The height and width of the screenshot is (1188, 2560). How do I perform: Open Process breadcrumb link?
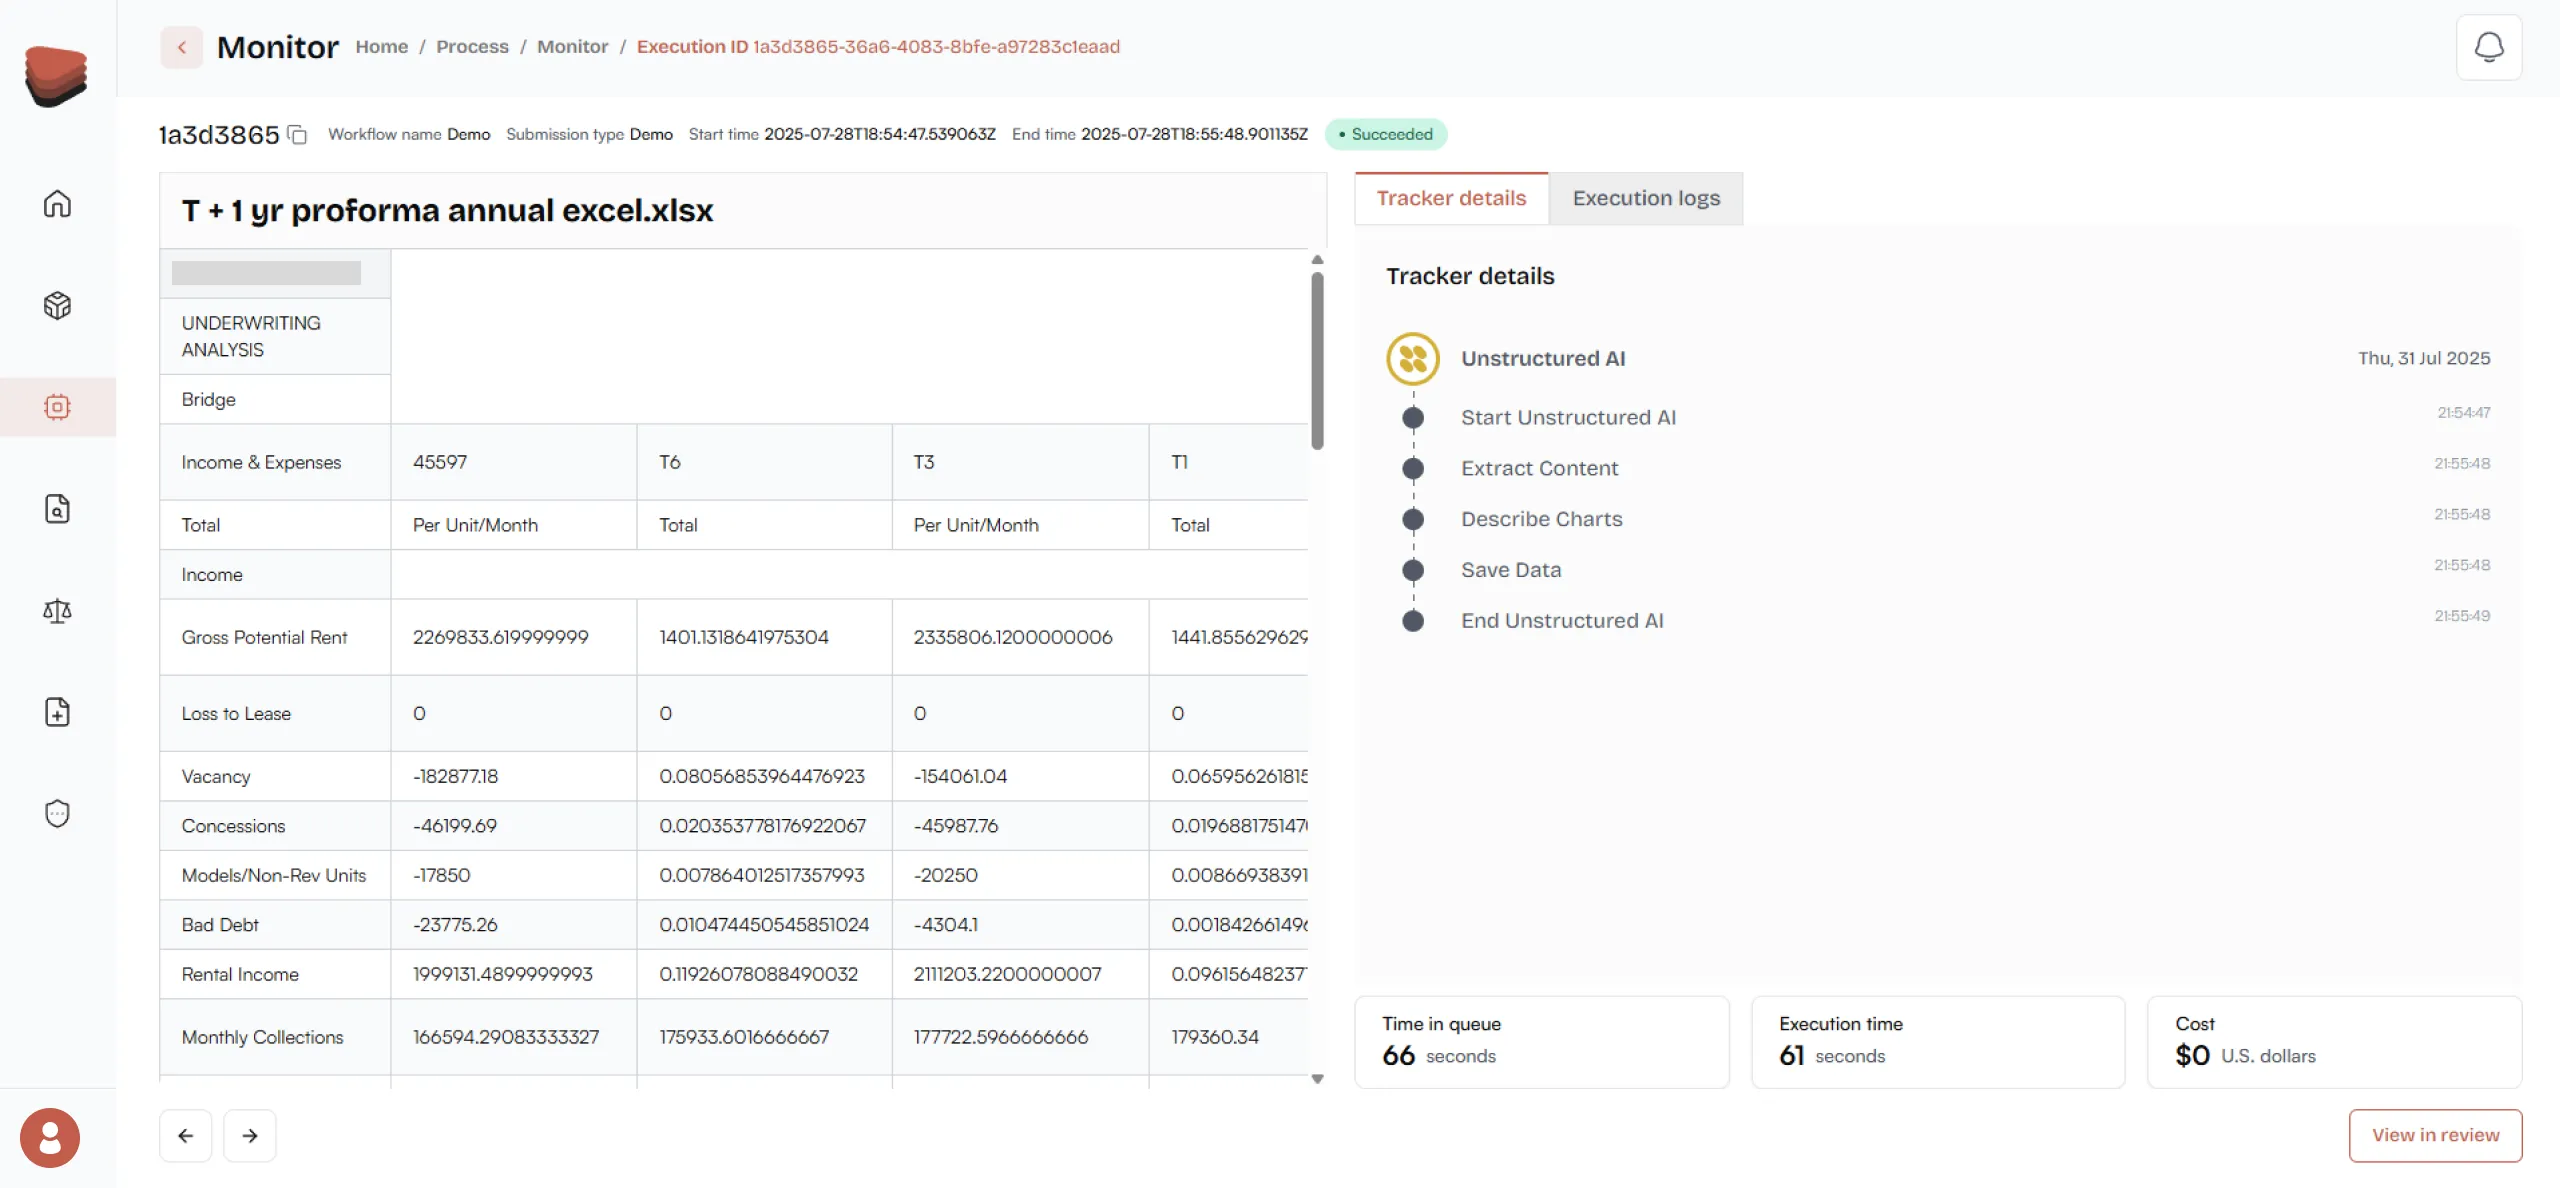[472, 47]
